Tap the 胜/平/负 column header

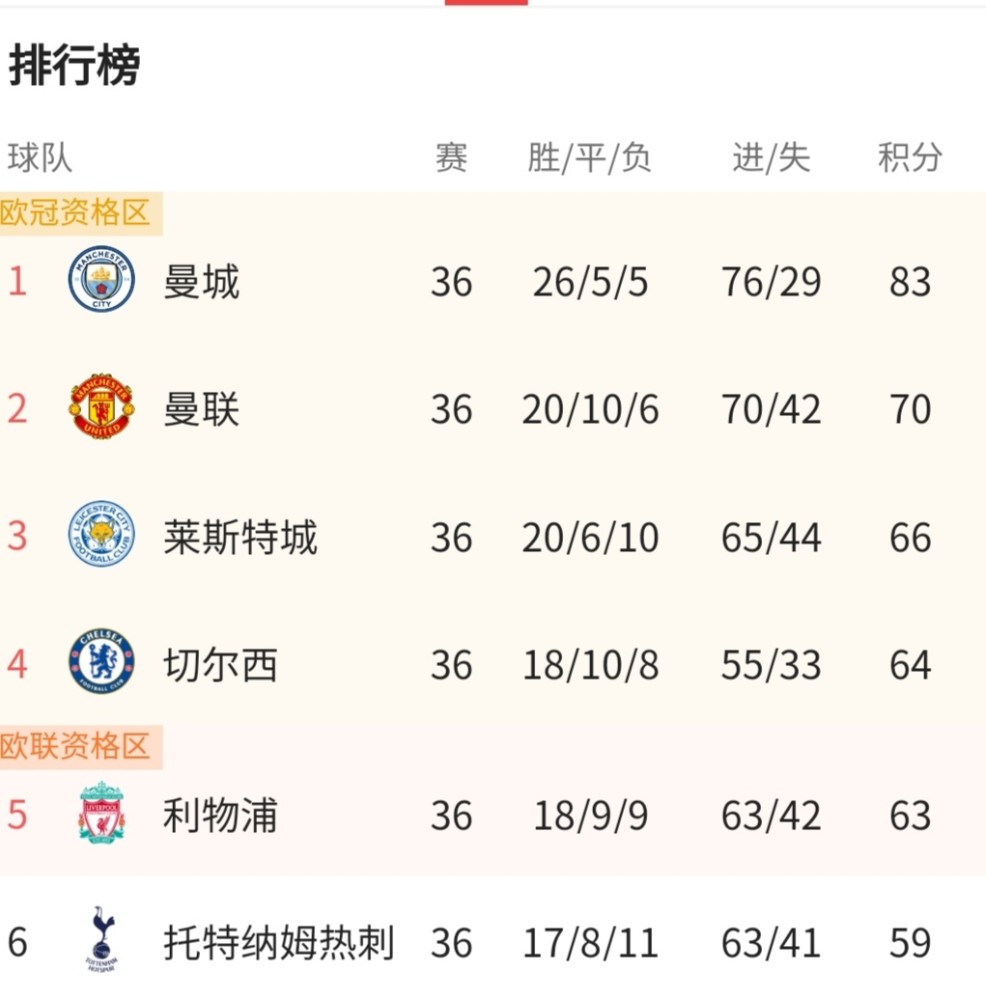pyautogui.click(x=589, y=158)
